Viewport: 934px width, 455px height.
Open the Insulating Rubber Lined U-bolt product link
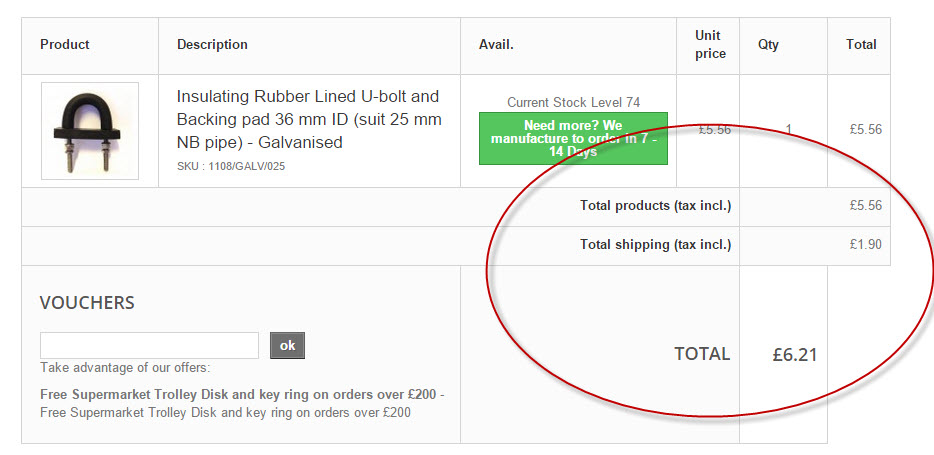click(308, 119)
